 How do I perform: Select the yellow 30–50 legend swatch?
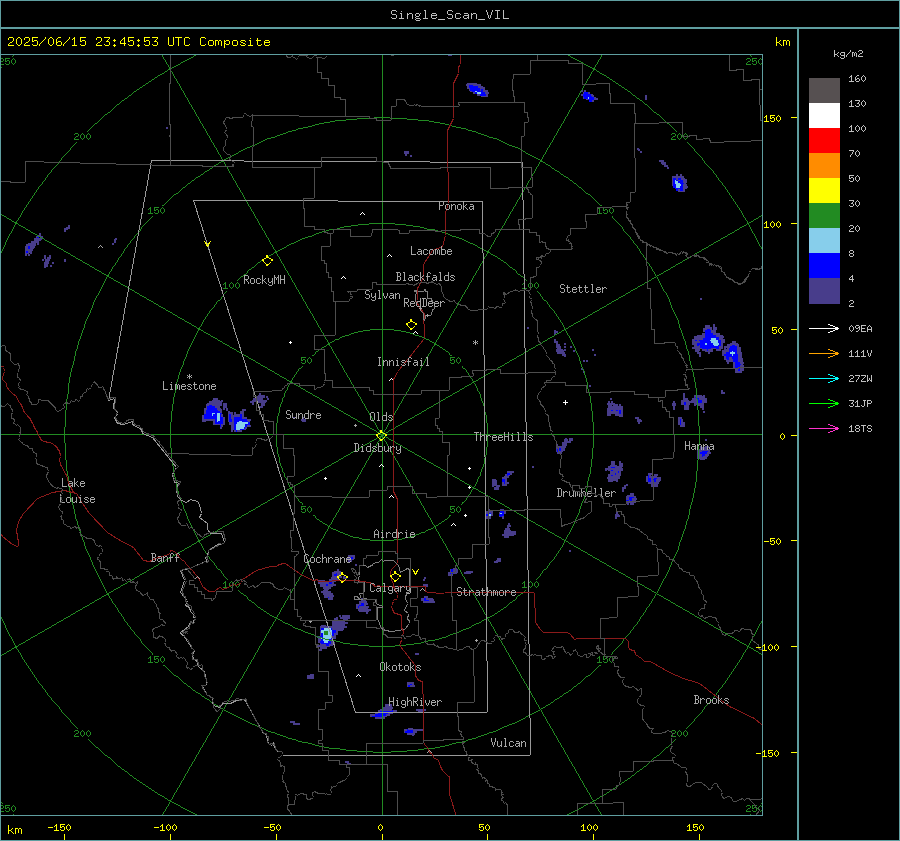pyautogui.click(x=824, y=191)
